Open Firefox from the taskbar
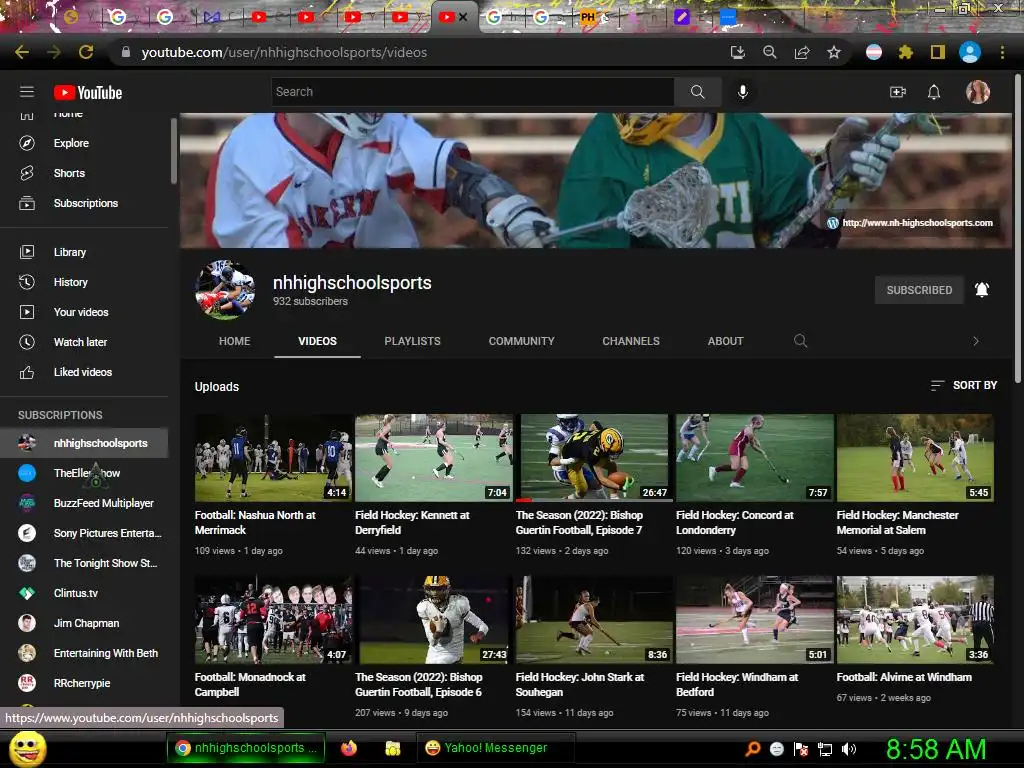Screen dimensions: 1024x768 pyautogui.click(x=349, y=748)
